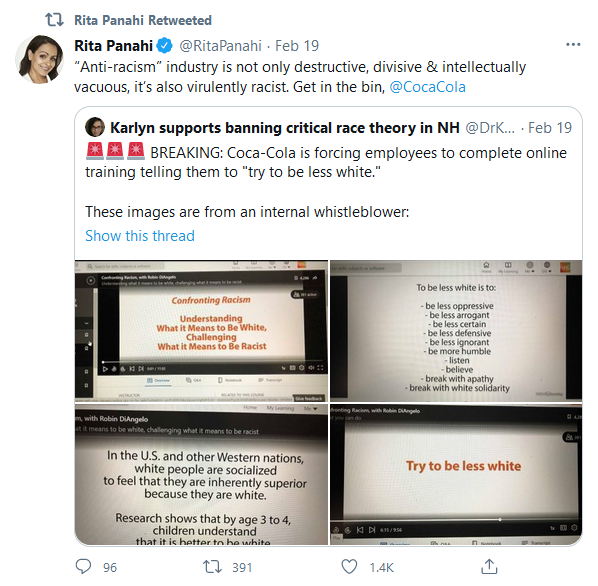Open the share tweet icon
This screenshot has height=586, width=598.
click(x=489, y=566)
